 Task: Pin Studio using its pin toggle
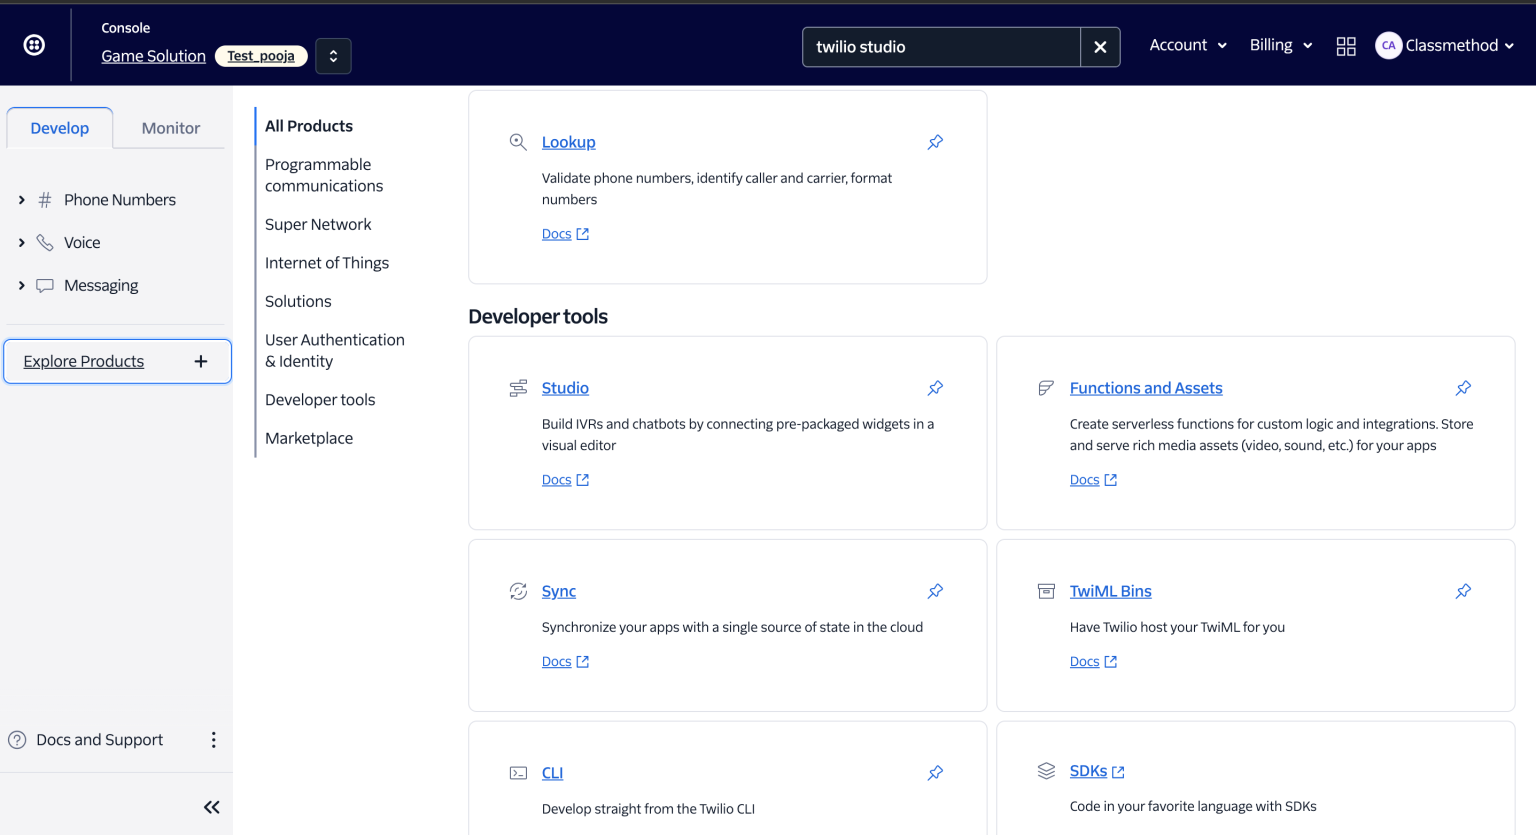[x=935, y=388]
